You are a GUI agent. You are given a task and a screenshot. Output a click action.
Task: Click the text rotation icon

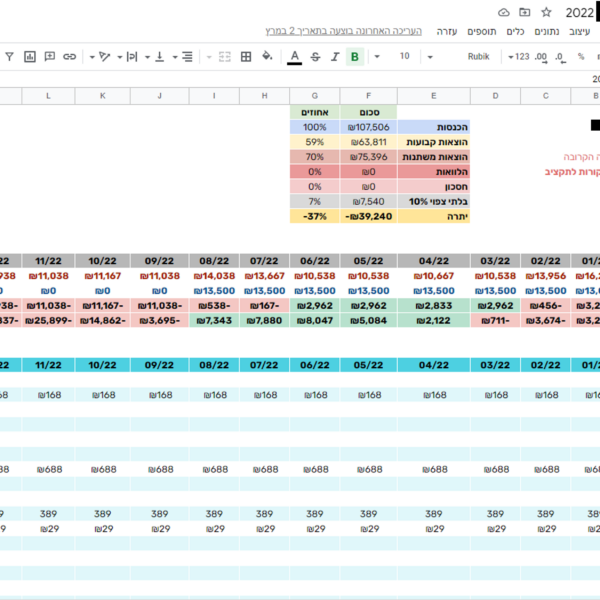click(x=104, y=57)
